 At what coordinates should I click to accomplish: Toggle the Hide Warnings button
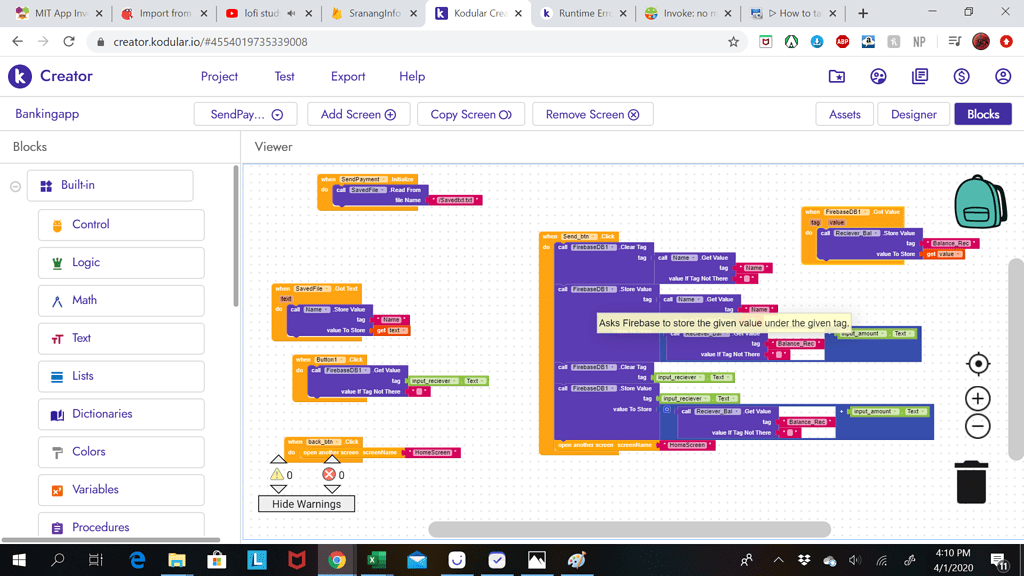click(306, 504)
